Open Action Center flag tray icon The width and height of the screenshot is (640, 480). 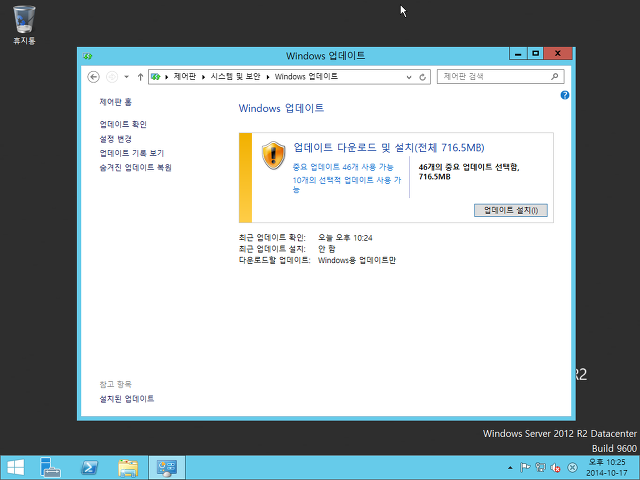[525, 467]
